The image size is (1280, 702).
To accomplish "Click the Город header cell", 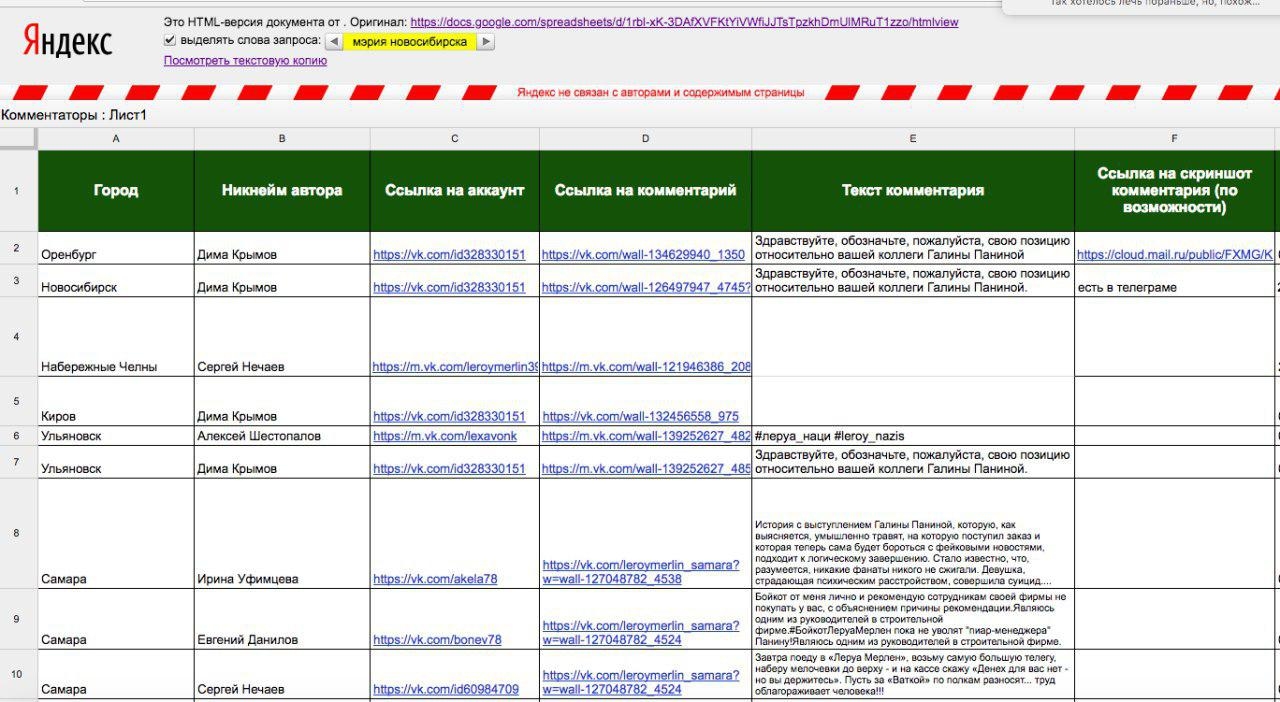I will pos(116,191).
